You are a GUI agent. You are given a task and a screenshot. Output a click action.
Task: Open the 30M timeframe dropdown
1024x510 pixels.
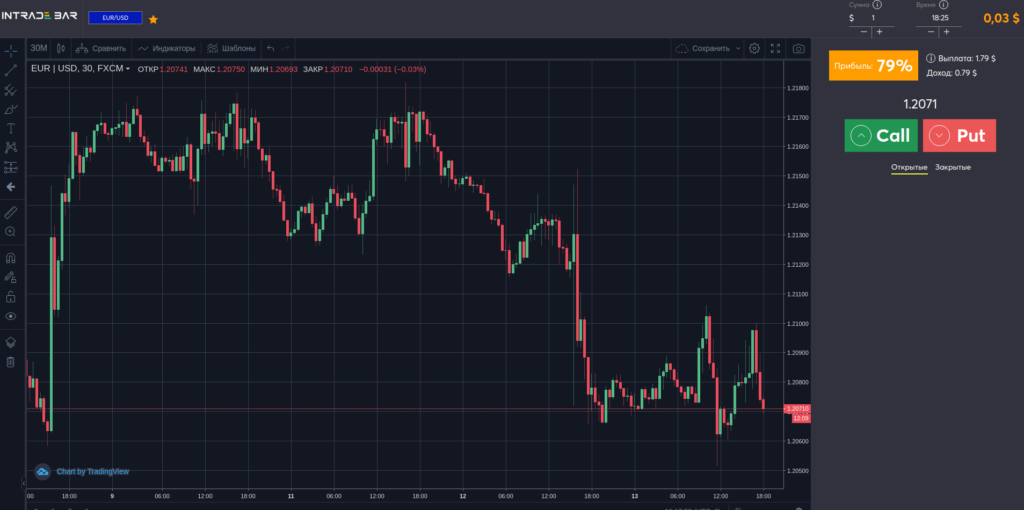tap(39, 48)
